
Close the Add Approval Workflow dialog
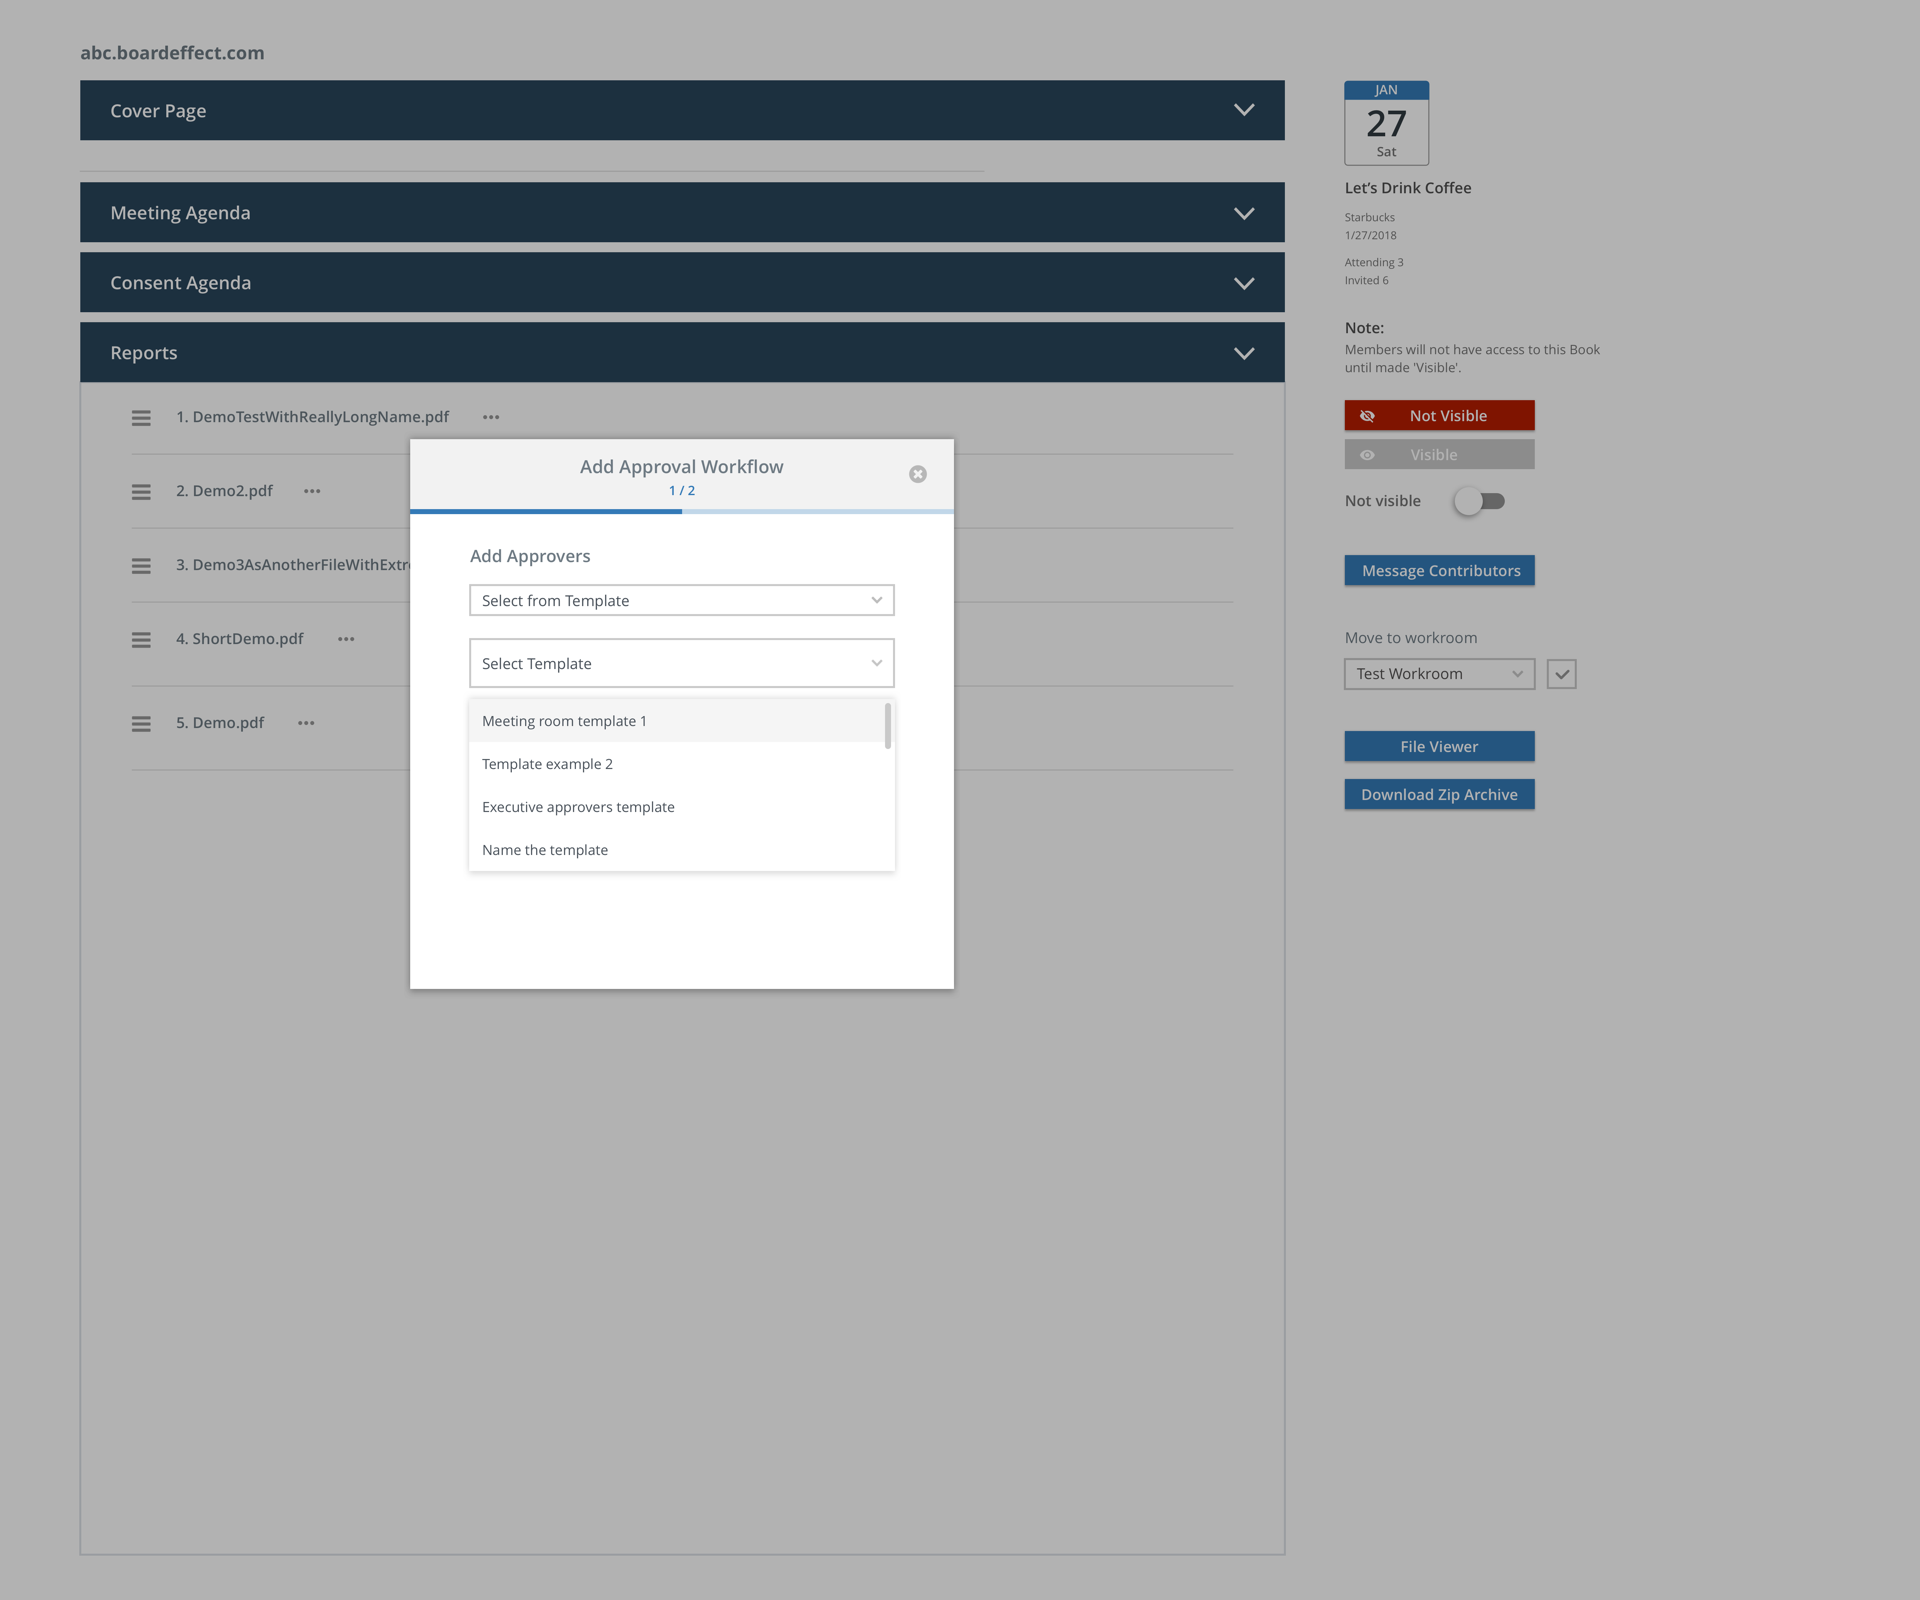(x=917, y=474)
